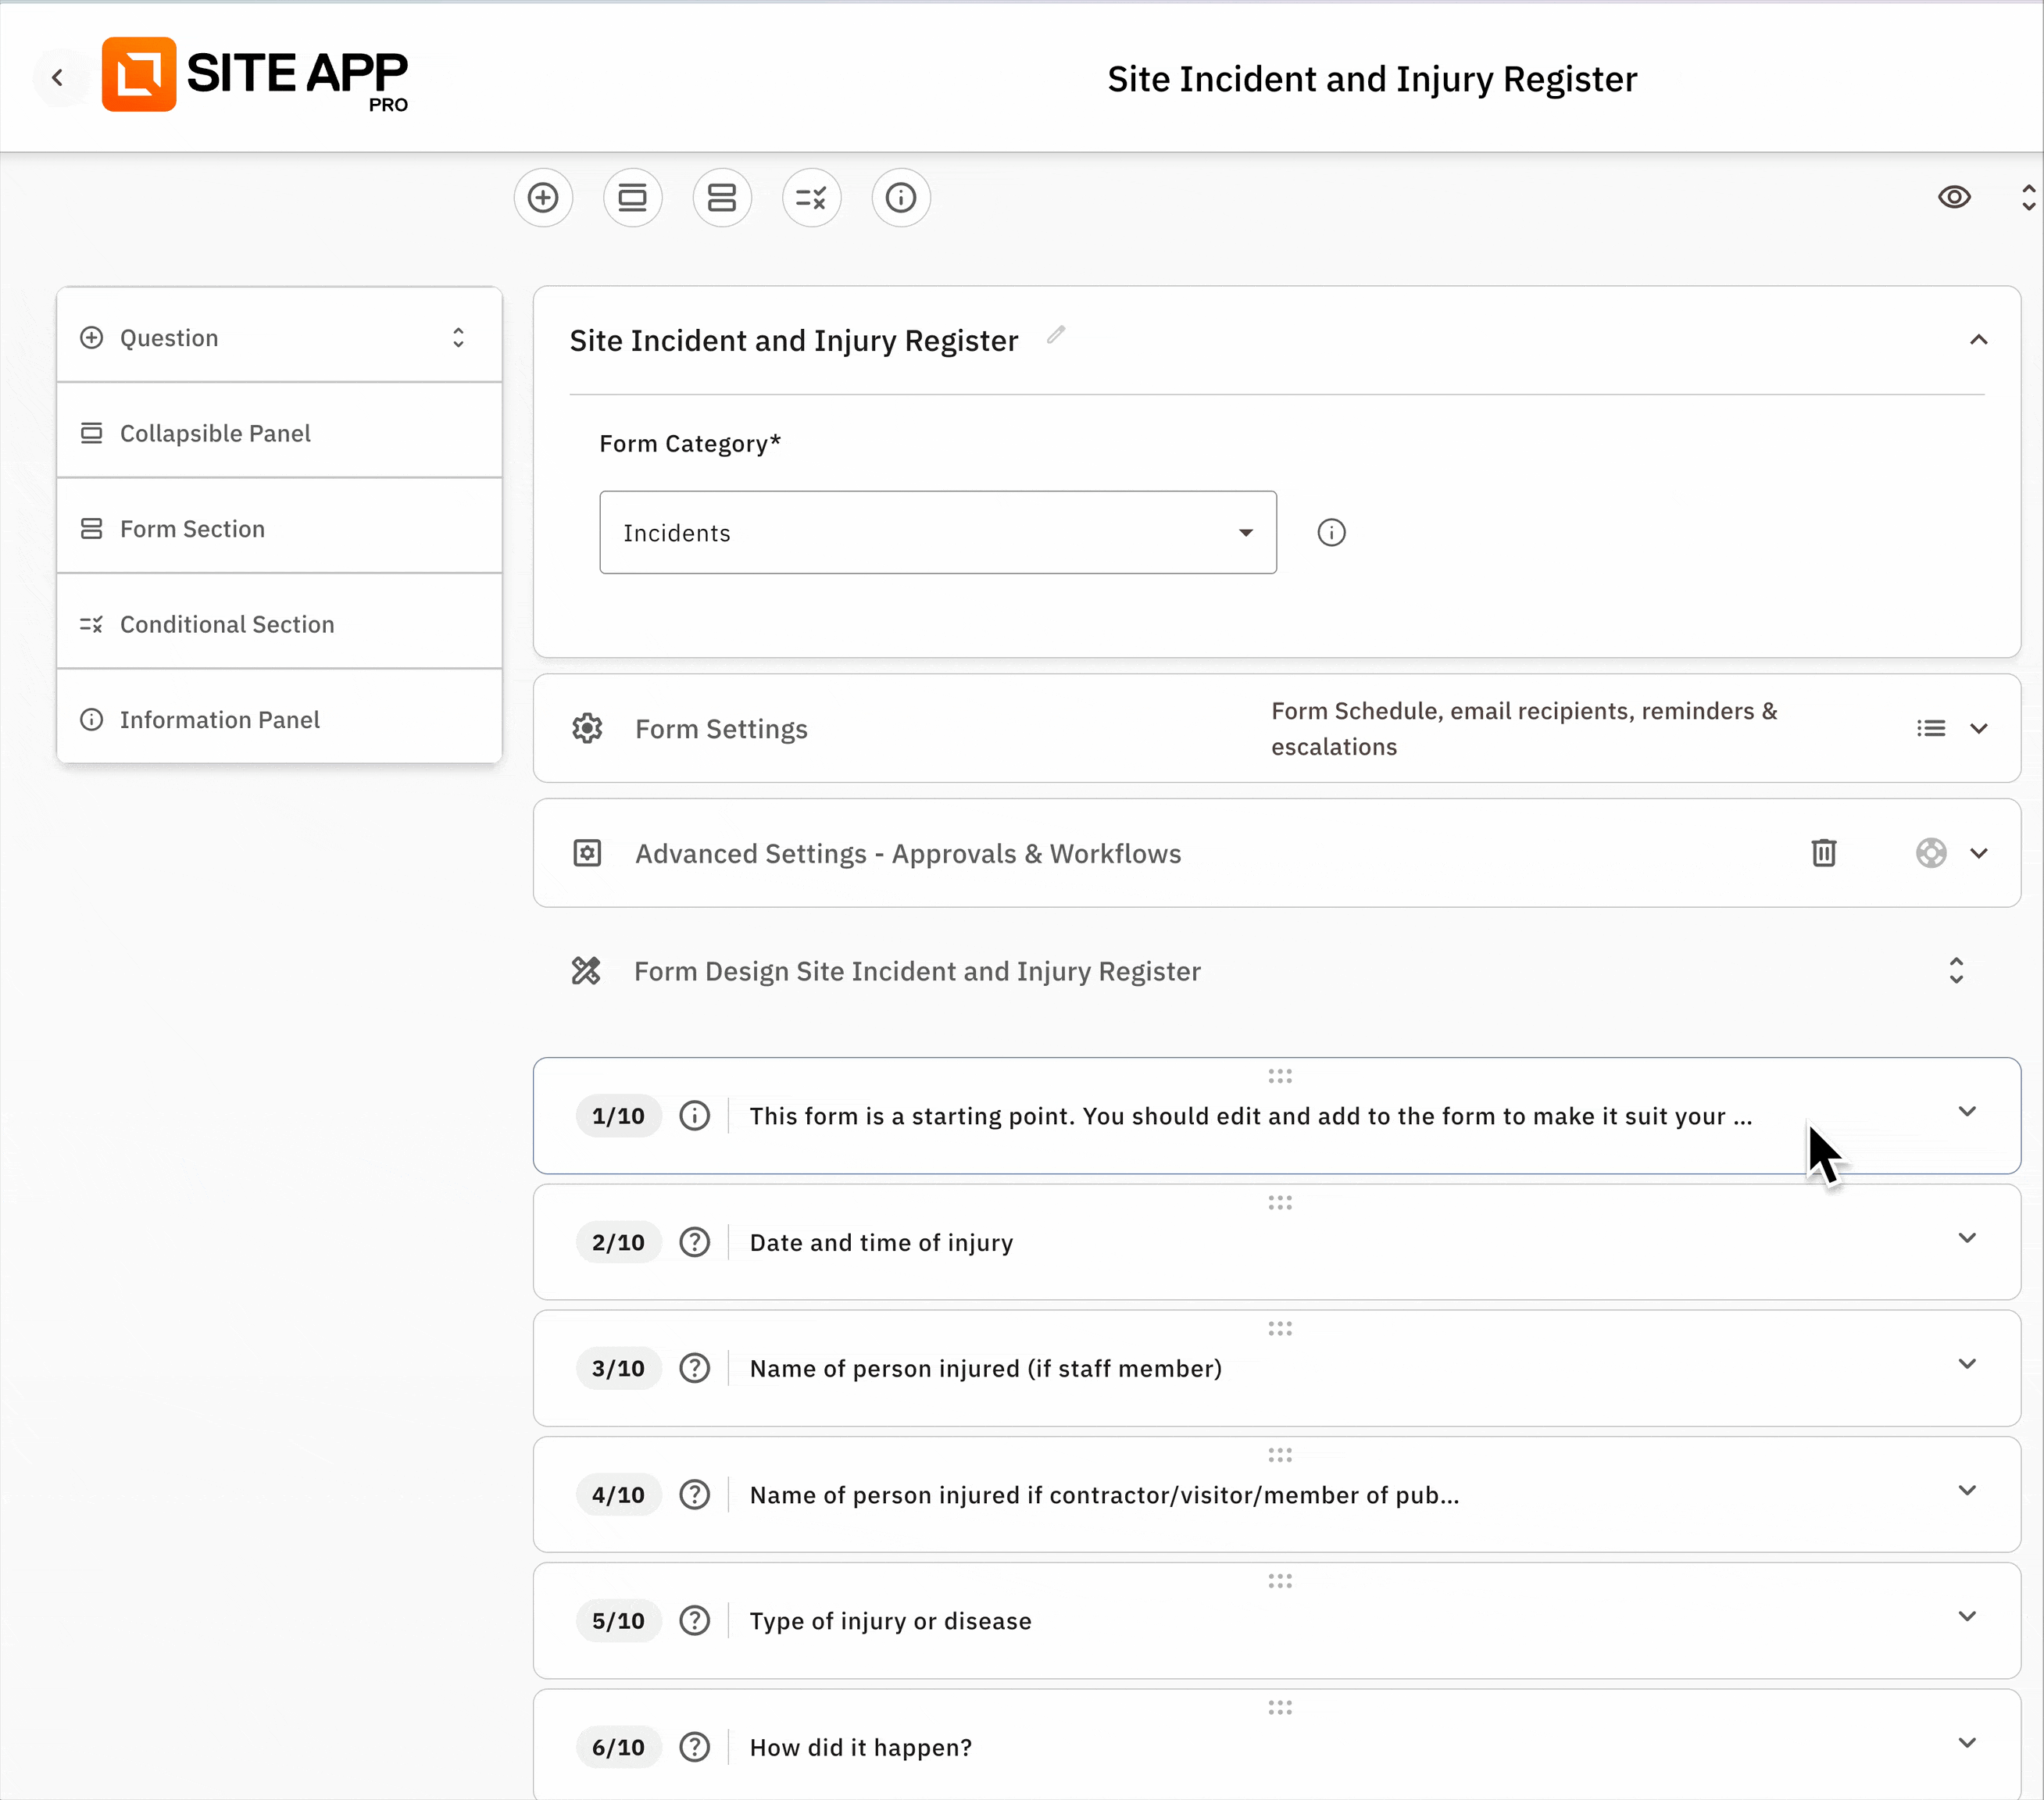Click the form section toolbar icon

point(722,198)
